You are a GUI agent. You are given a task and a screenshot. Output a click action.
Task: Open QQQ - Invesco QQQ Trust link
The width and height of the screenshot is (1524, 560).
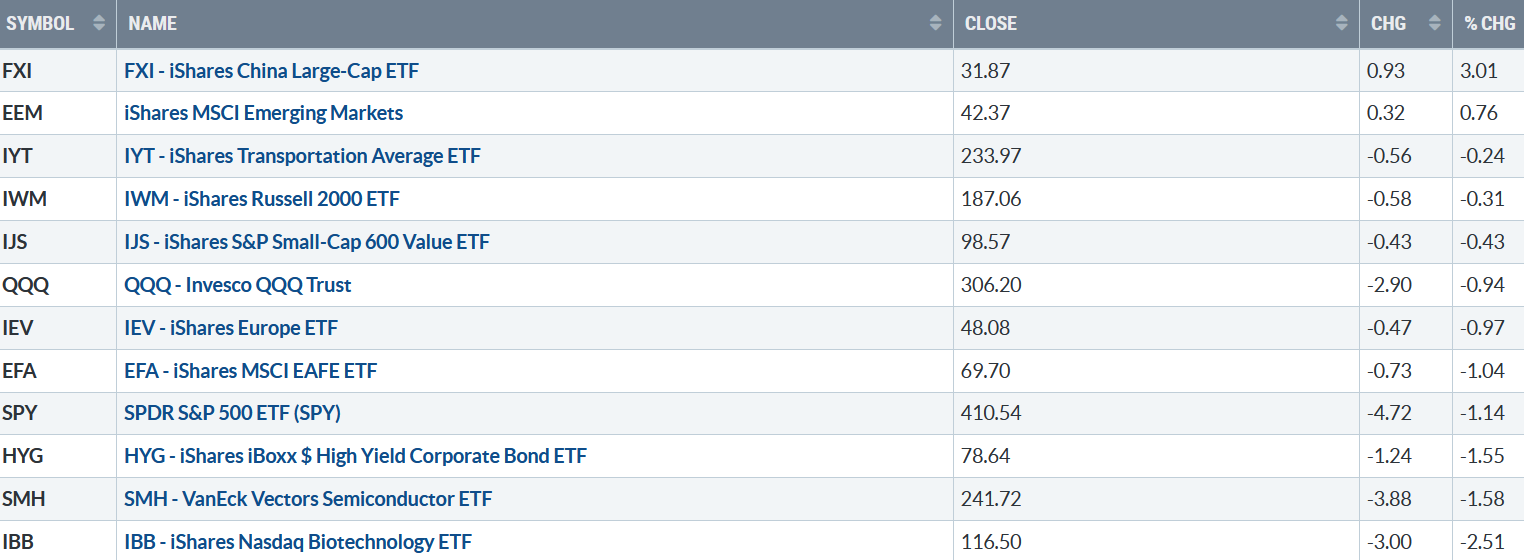pyautogui.click(x=238, y=285)
